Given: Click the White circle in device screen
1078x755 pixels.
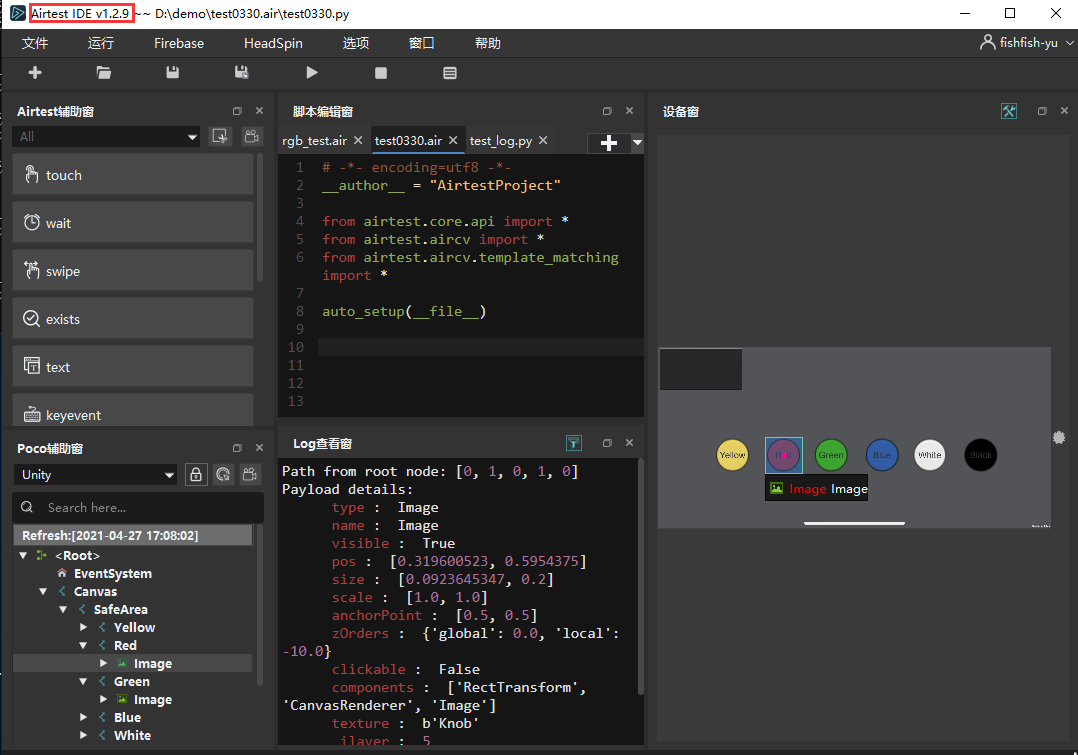Looking at the screenshot, I should click(930, 455).
